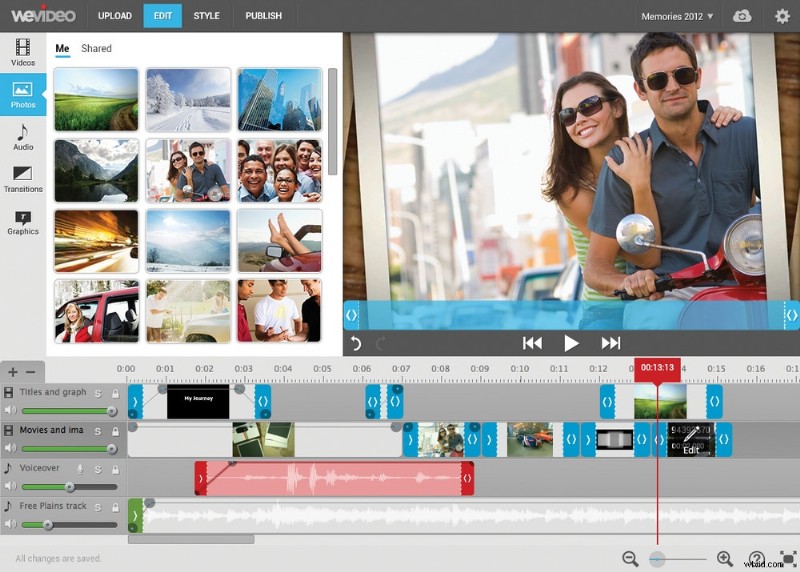This screenshot has height=572, width=800.
Task: Select the glass skyscrapers photo thumbnail
Action: pyautogui.click(x=280, y=100)
